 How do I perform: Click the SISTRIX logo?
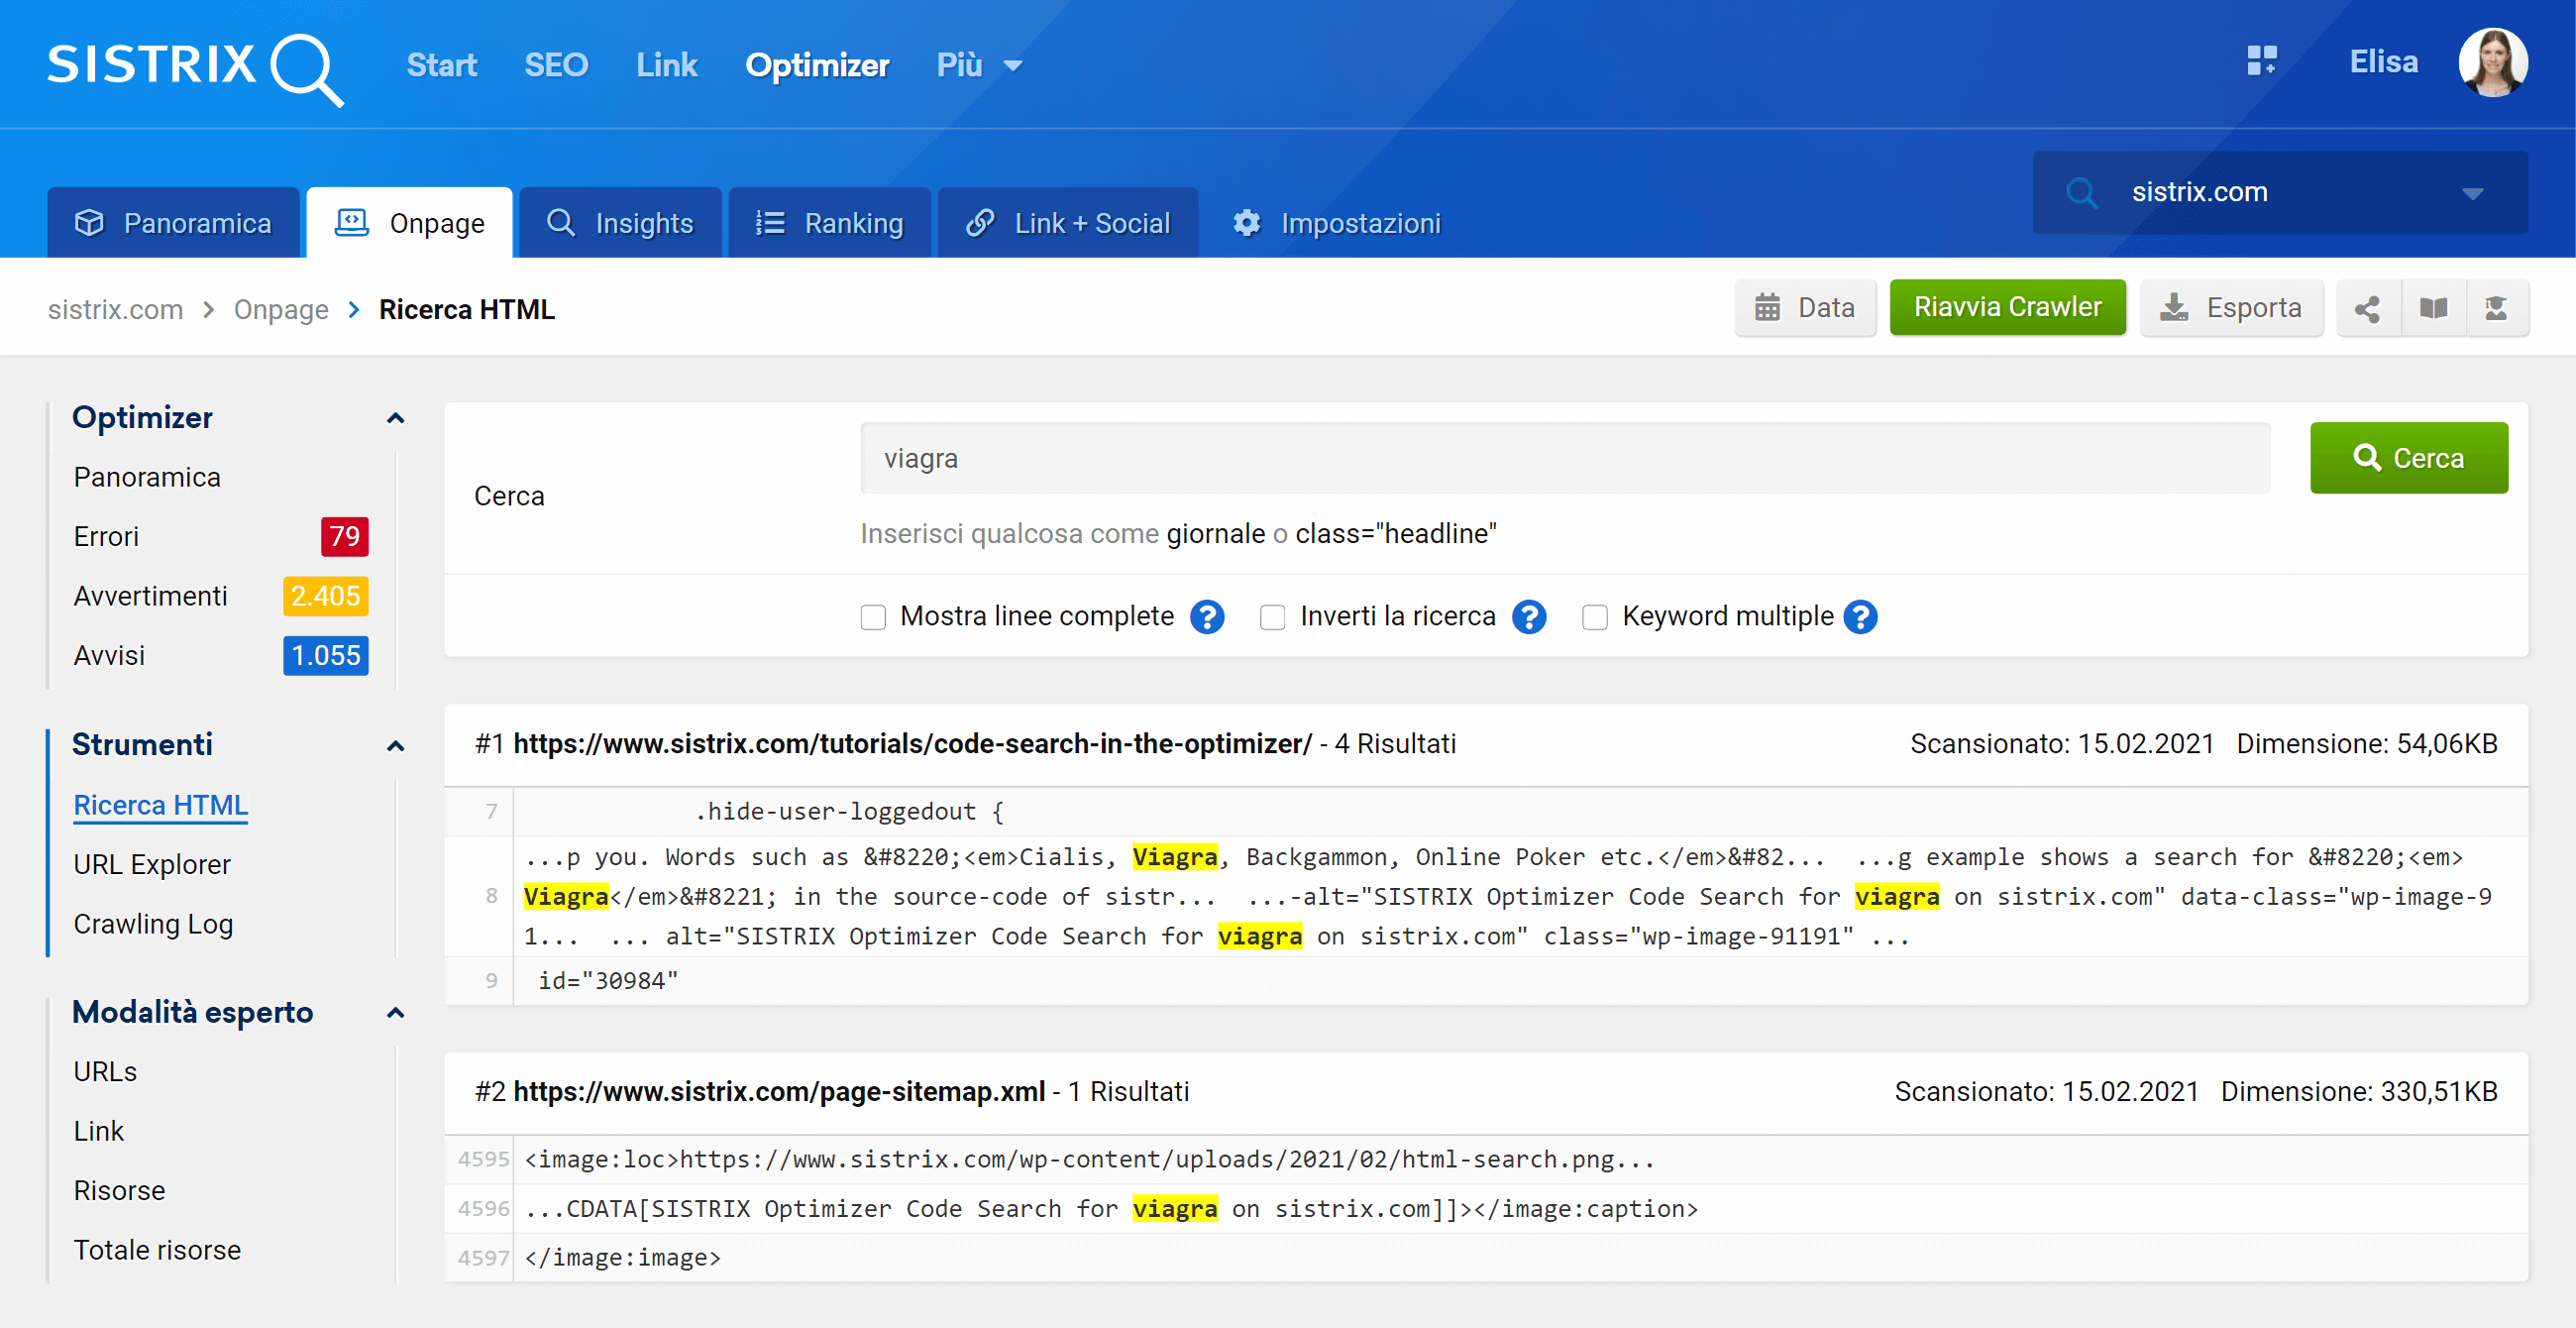click(x=195, y=68)
